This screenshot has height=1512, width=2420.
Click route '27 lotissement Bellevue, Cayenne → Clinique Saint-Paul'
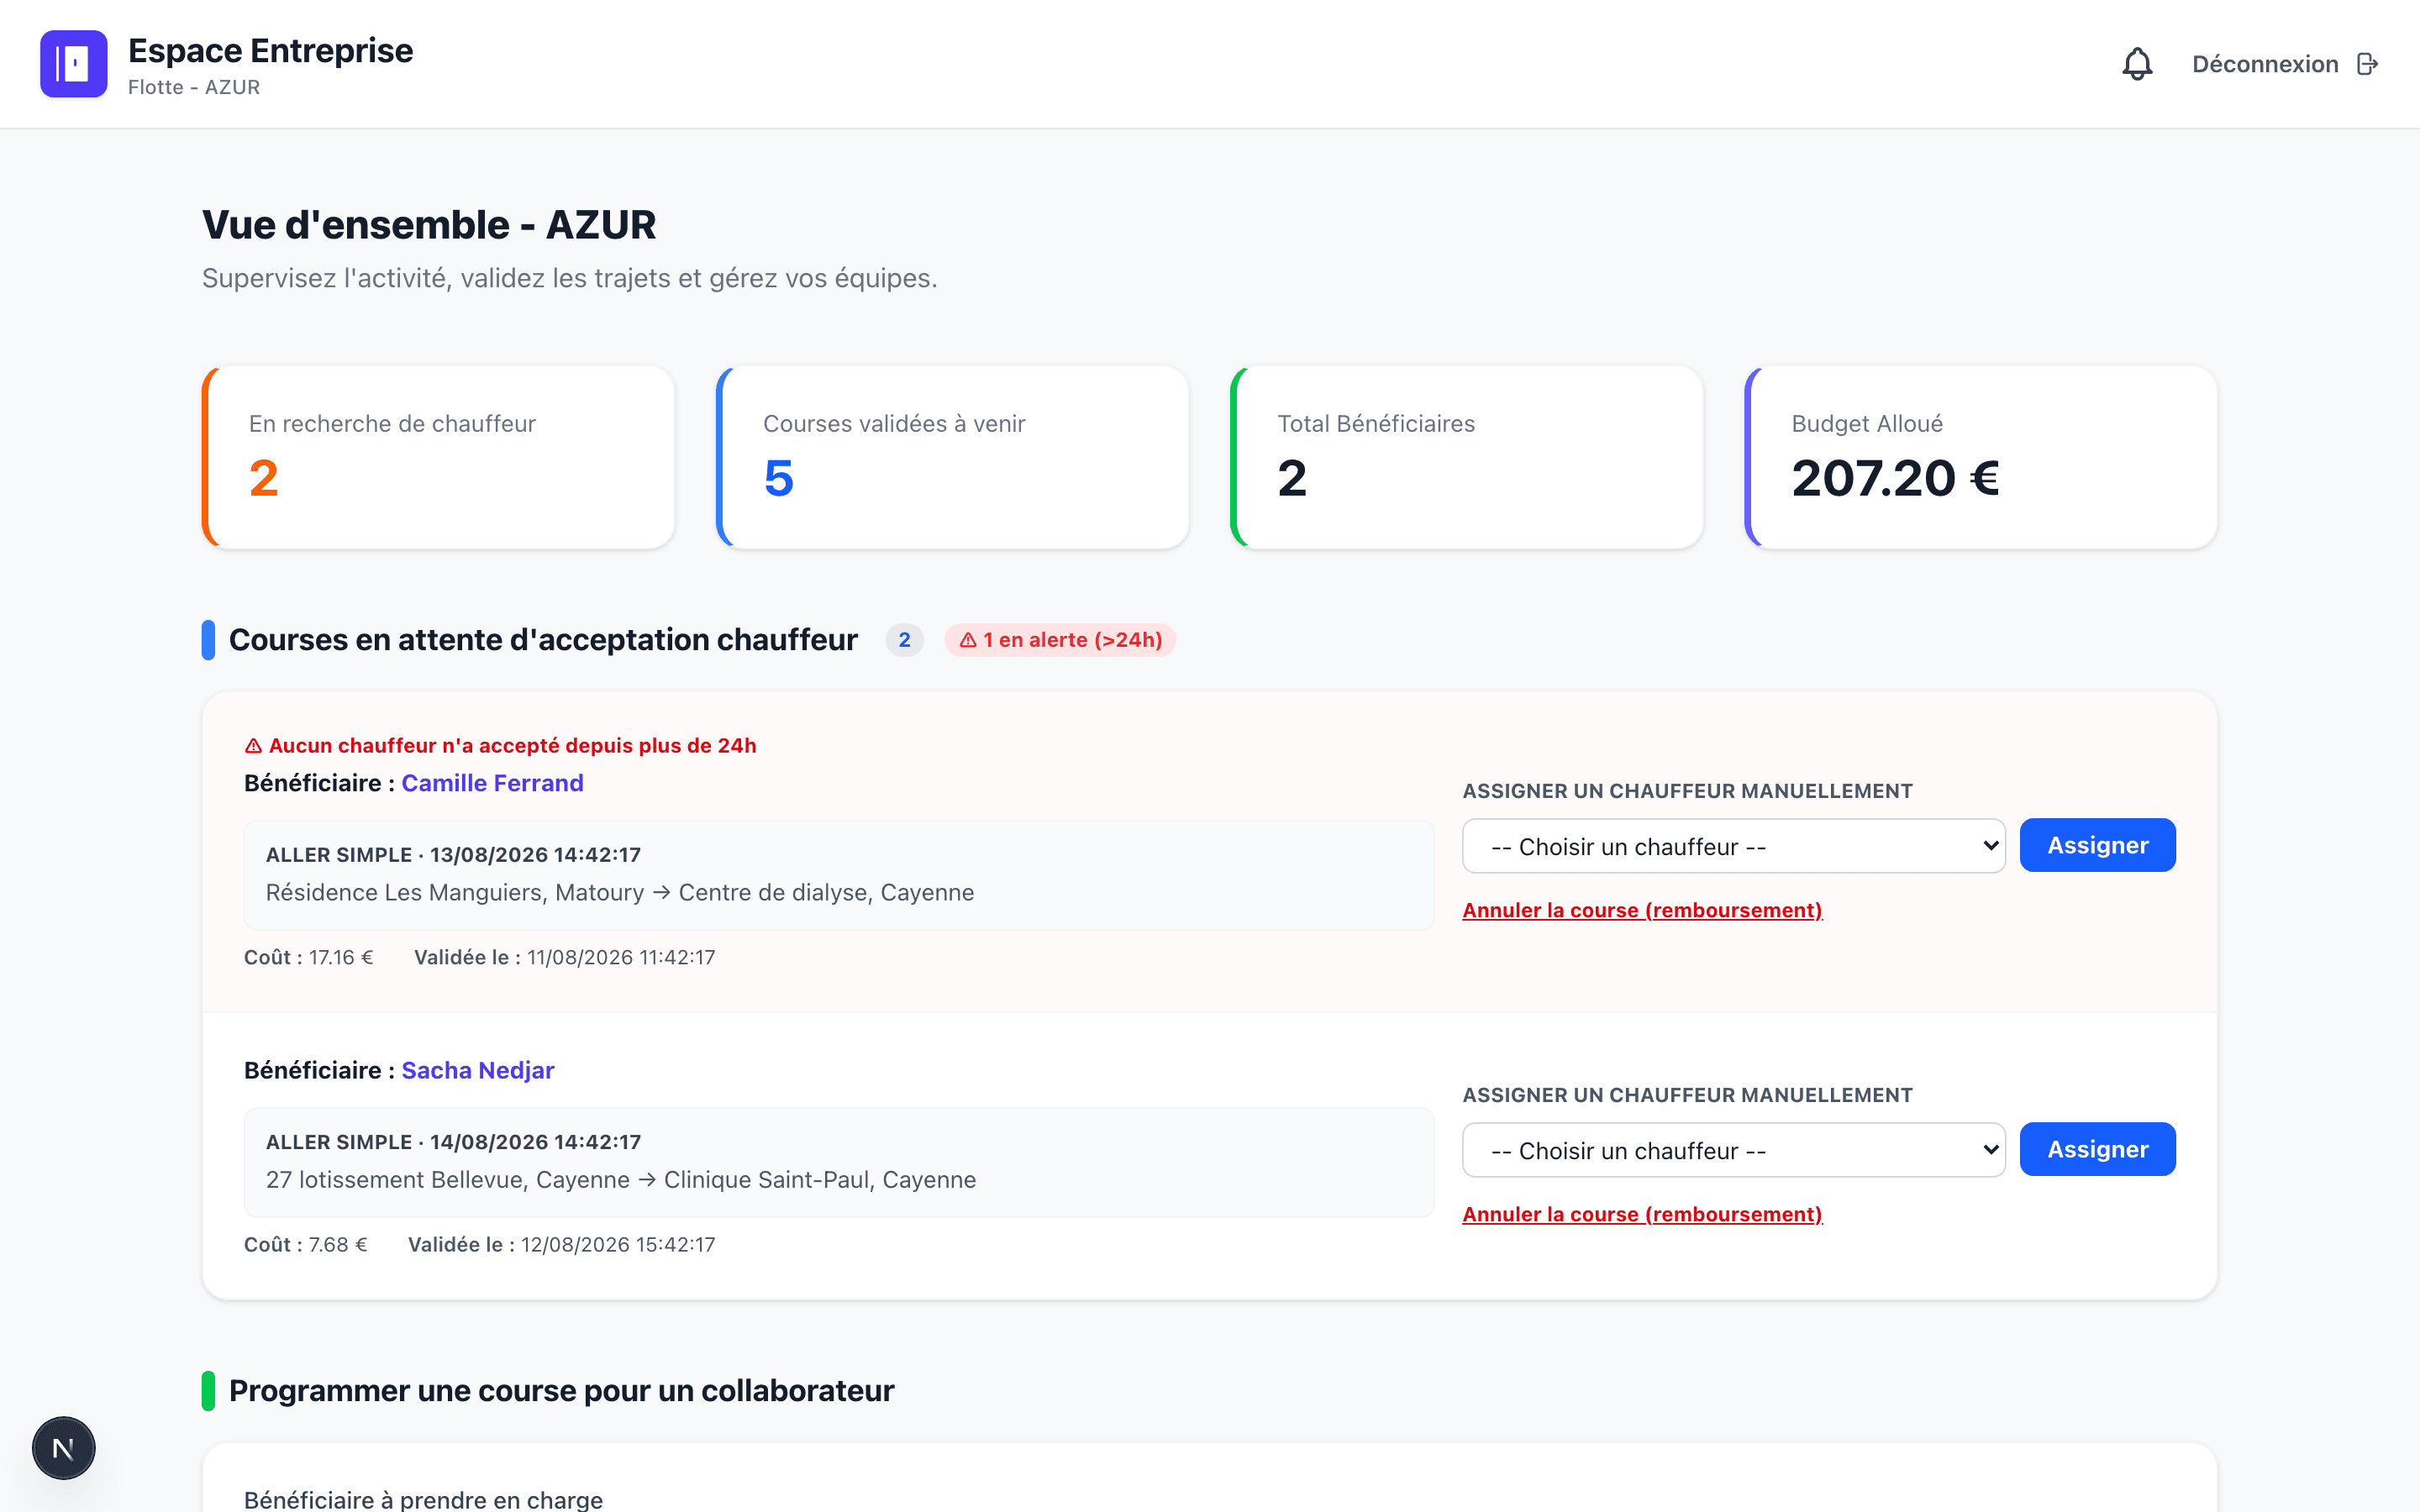click(x=621, y=1180)
